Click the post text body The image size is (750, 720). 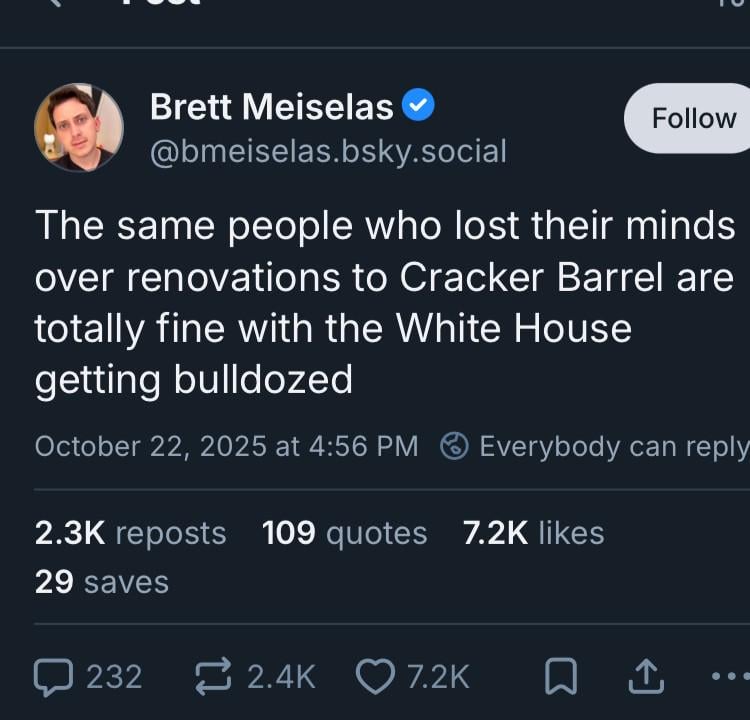pyautogui.click(x=384, y=303)
